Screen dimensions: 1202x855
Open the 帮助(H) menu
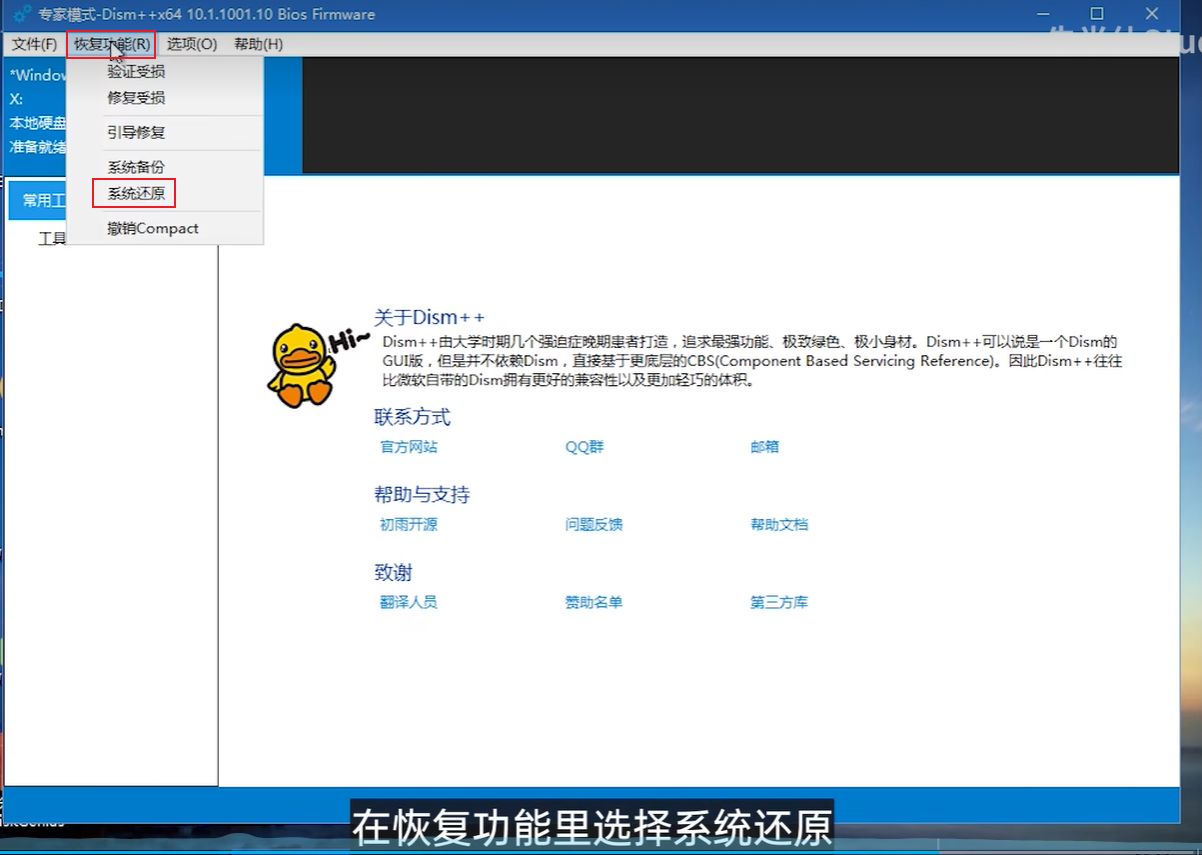(258, 44)
